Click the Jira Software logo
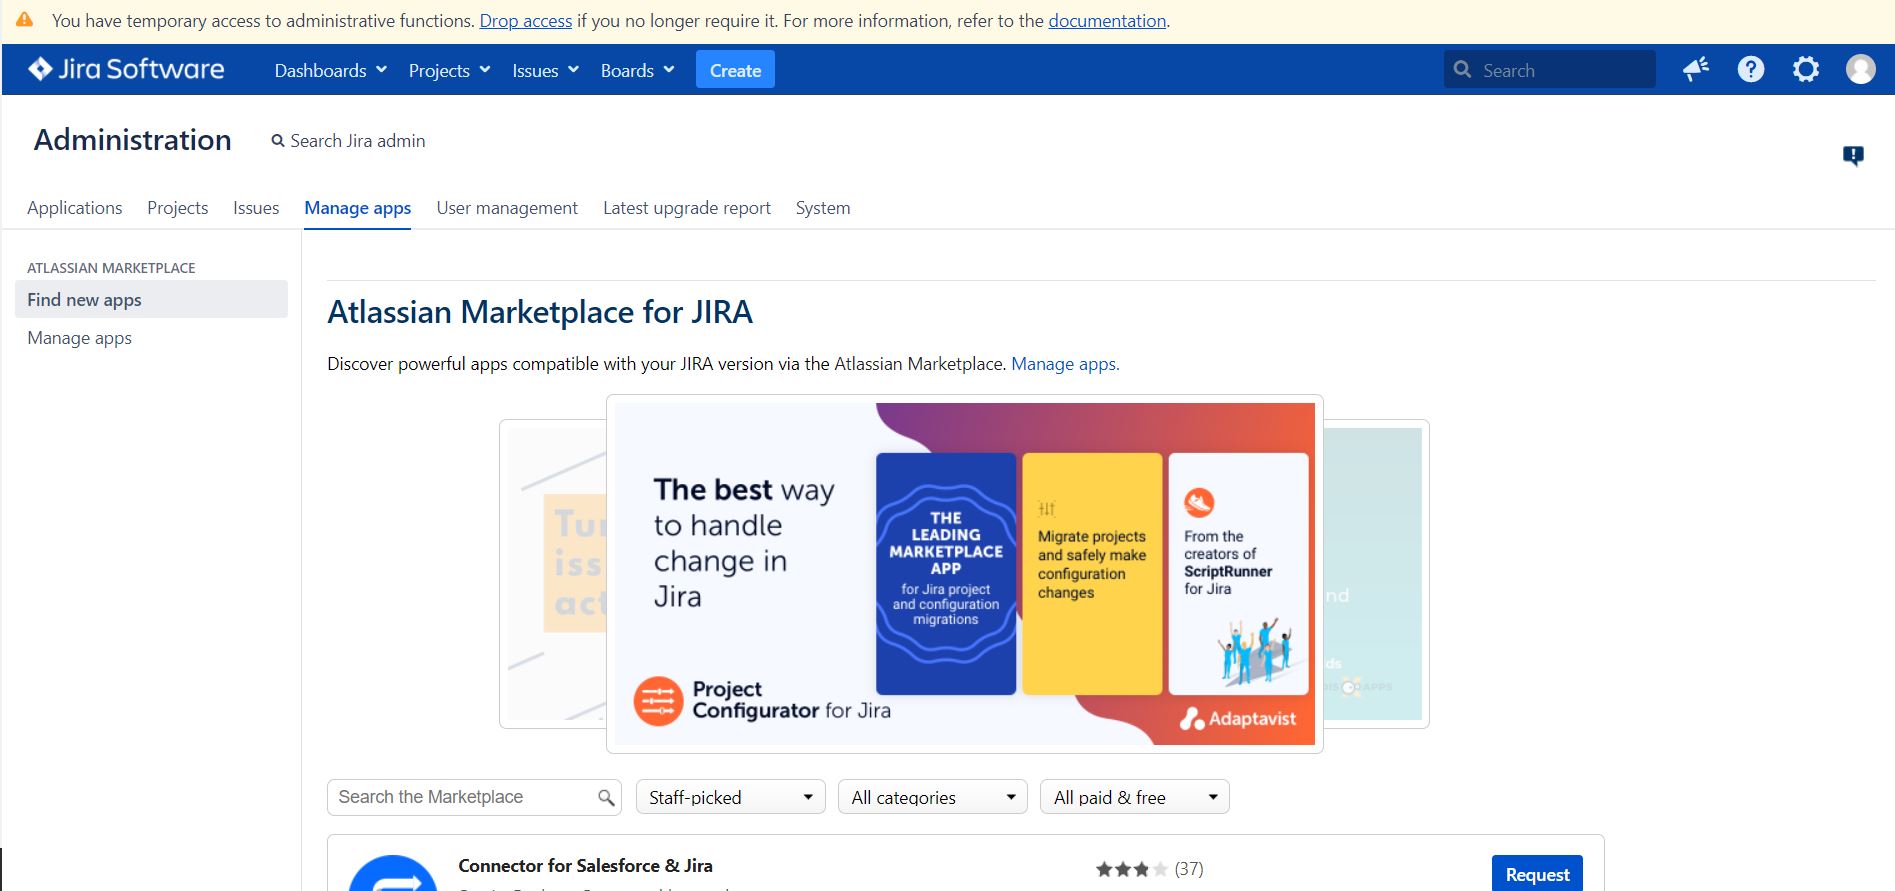The height and width of the screenshot is (891, 1895). coord(126,69)
